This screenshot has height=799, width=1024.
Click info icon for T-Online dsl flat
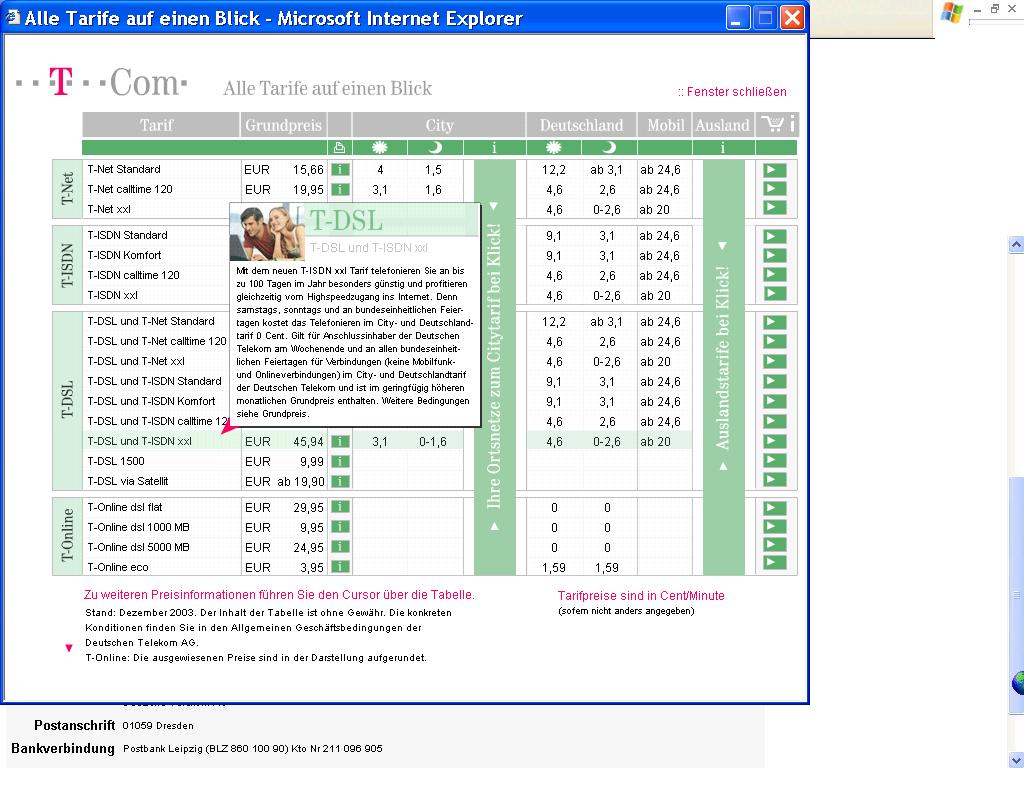click(340, 507)
